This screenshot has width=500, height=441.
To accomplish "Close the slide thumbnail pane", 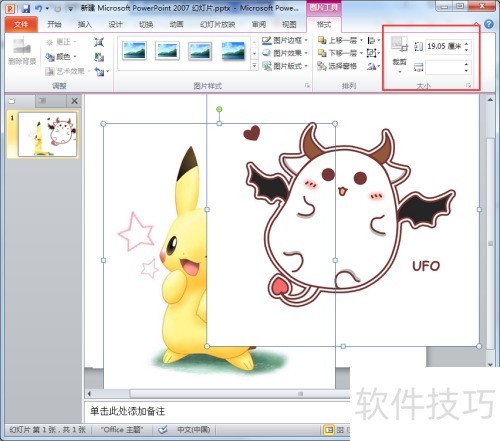I will tap(75, 101).
